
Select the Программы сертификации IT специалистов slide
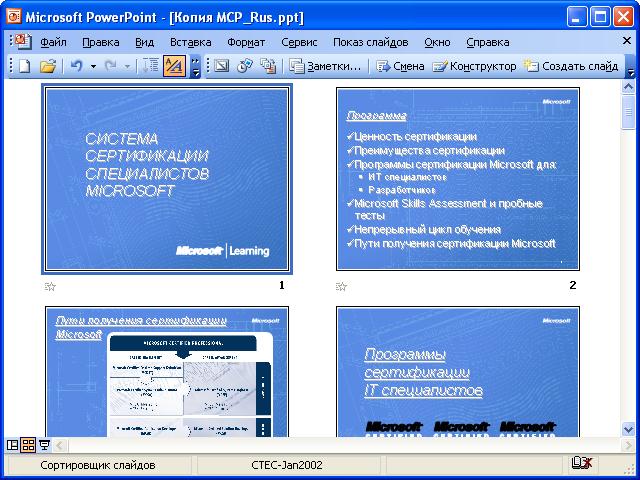(458, 371)
